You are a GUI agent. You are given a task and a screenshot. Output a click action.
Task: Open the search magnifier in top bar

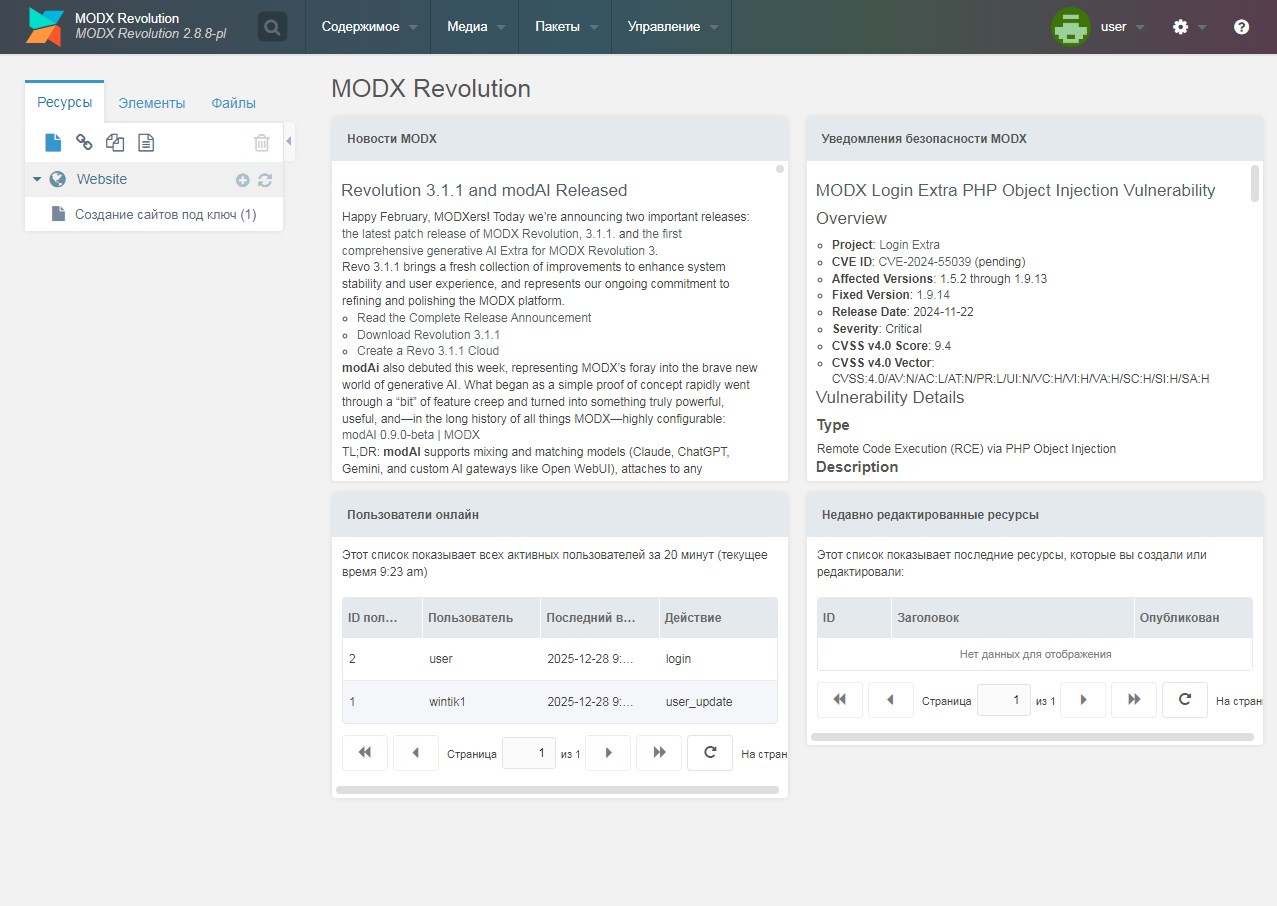click(x=272, y=27)
